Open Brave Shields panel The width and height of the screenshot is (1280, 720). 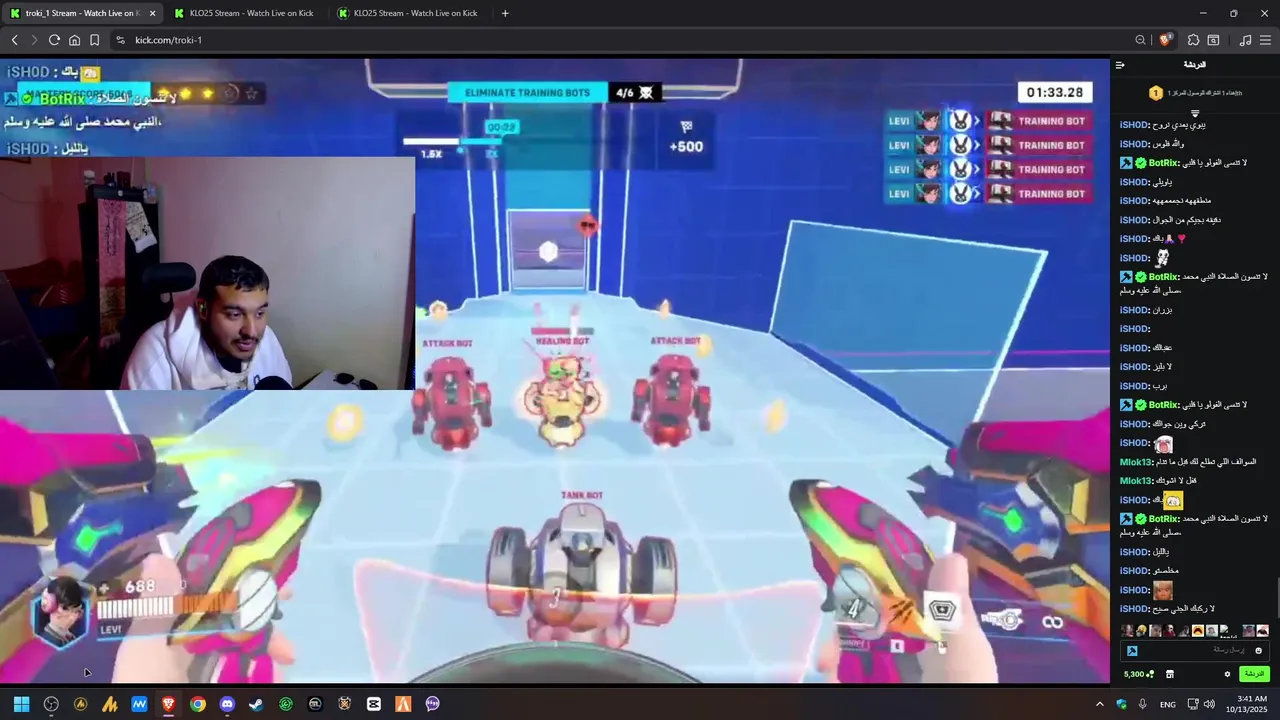(x=1165, y=40)
